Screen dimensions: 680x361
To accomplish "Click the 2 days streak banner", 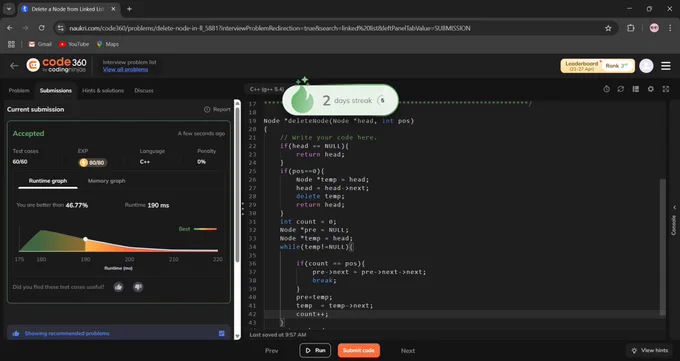I will [340, 100].
